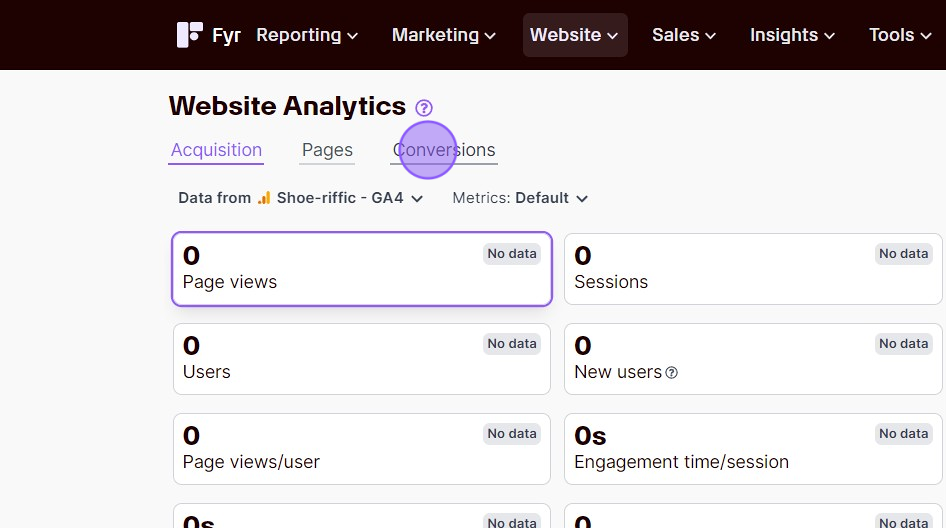Open the Insights menu

tap(793, 35)
